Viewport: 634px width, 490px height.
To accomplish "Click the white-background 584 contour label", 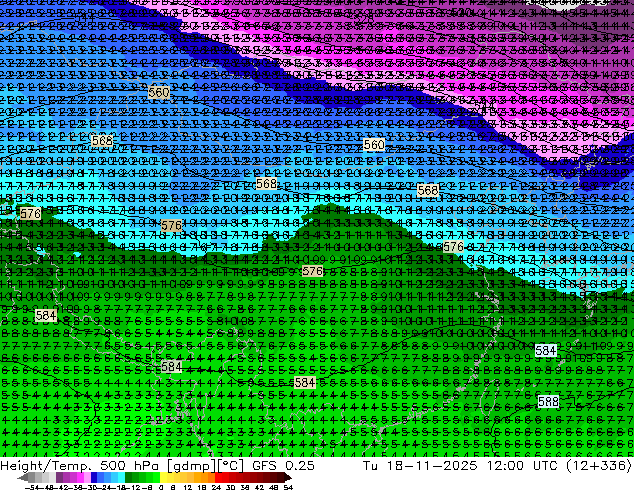I will pos(545,350).
